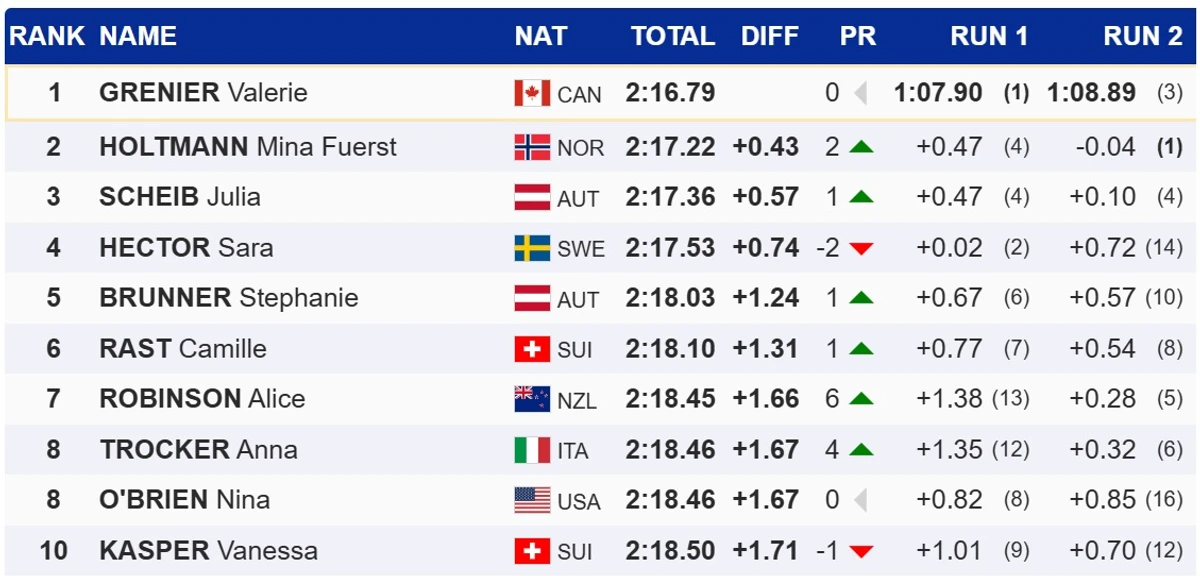Click red down arrow in Hector row
The image size is (1200, 576).
tap(861, 248)
